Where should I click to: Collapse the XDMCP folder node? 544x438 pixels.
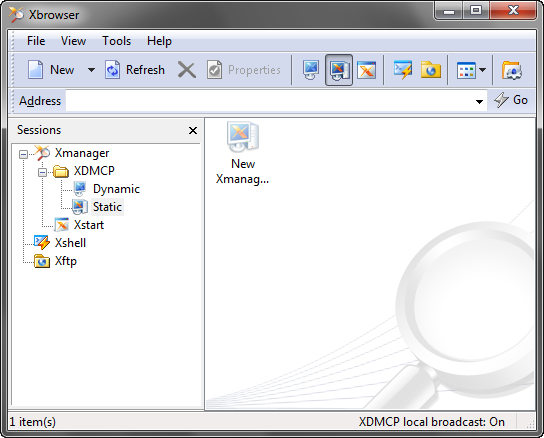click(42, 172)
